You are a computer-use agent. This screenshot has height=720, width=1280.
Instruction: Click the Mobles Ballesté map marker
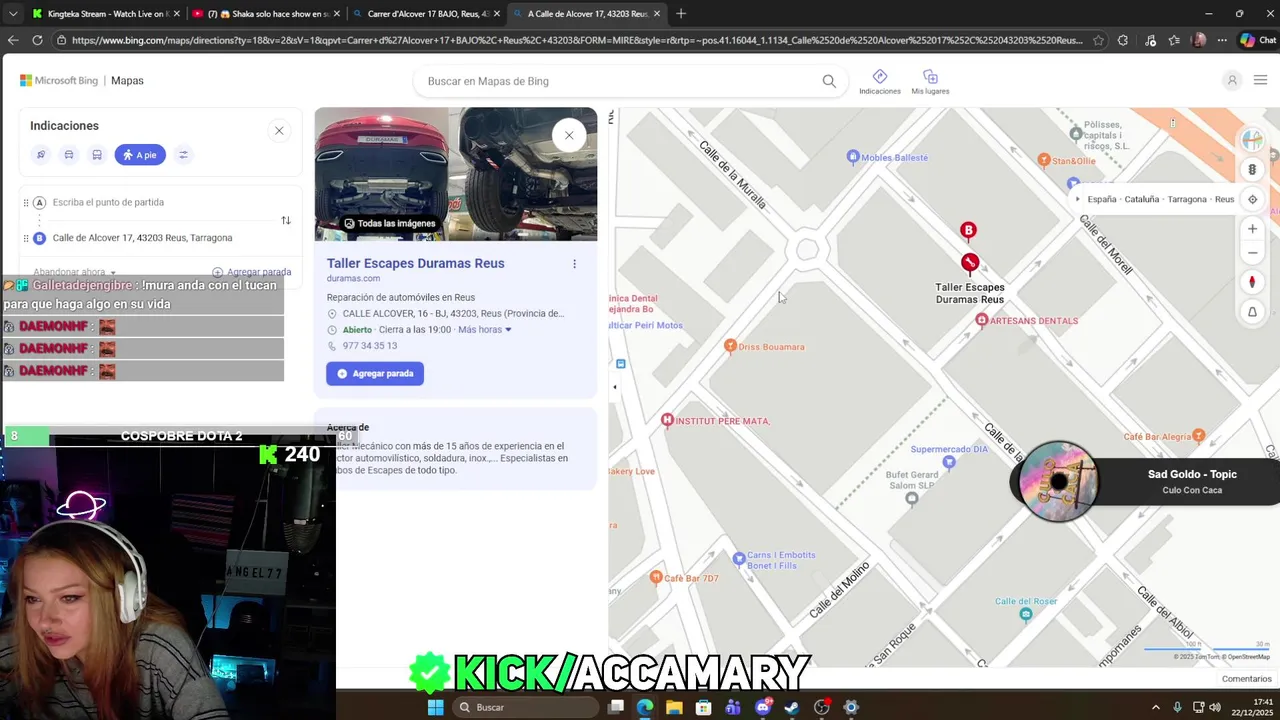(x=853, y=156)
